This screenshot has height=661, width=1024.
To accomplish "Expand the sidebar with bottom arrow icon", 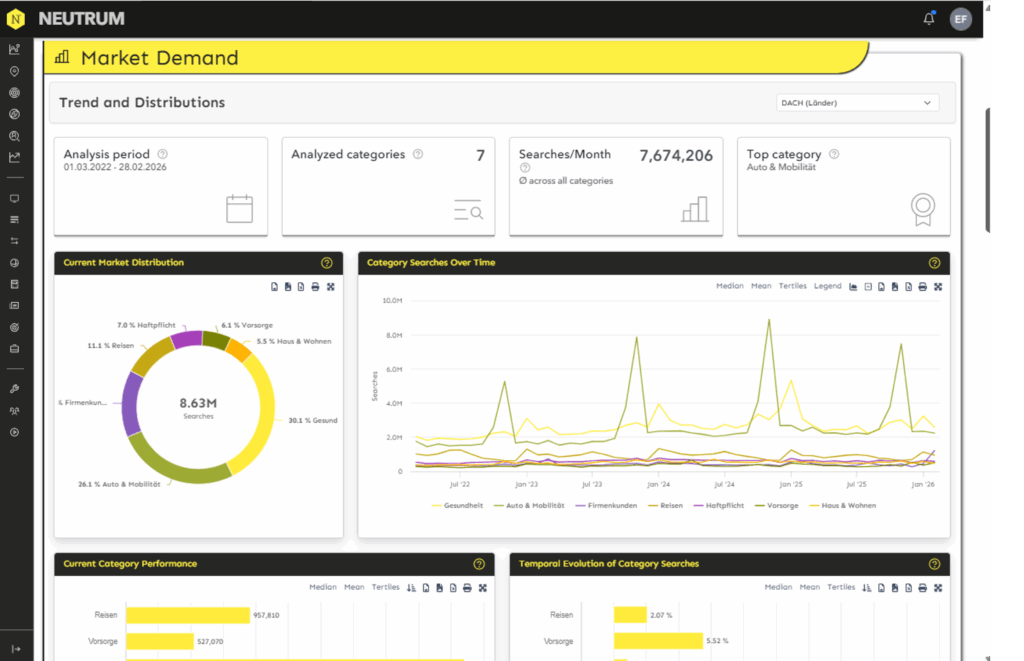I will [x=14, y=649].
